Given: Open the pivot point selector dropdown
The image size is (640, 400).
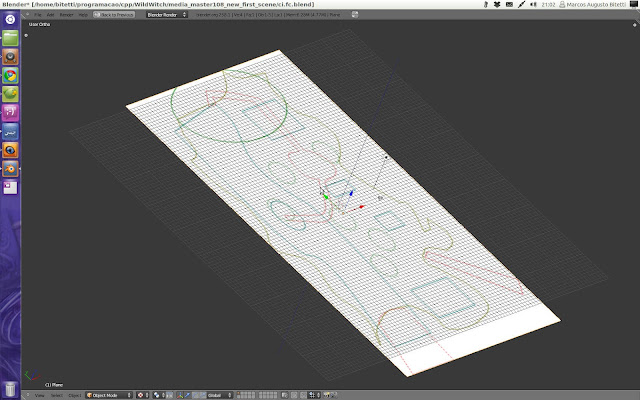Looking at the screenshot, I should (x=159, y=395).
